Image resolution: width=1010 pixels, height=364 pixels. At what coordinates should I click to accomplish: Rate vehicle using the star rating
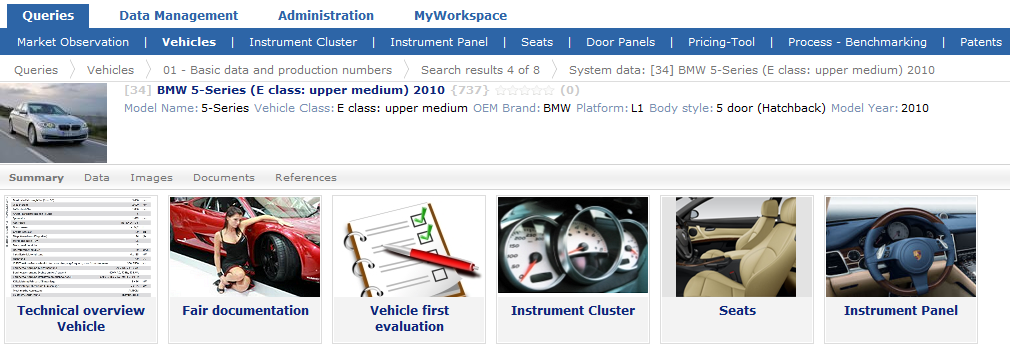(524, 91)
